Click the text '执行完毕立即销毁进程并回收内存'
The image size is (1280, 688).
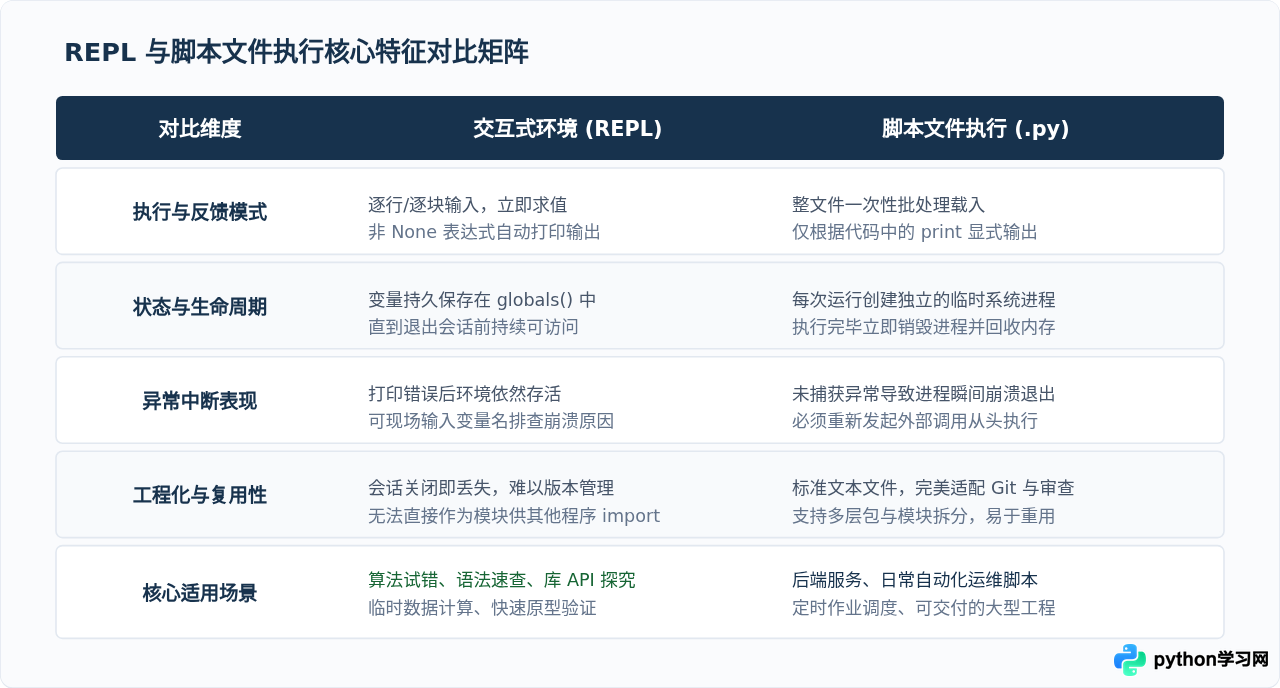pos(924,327)
